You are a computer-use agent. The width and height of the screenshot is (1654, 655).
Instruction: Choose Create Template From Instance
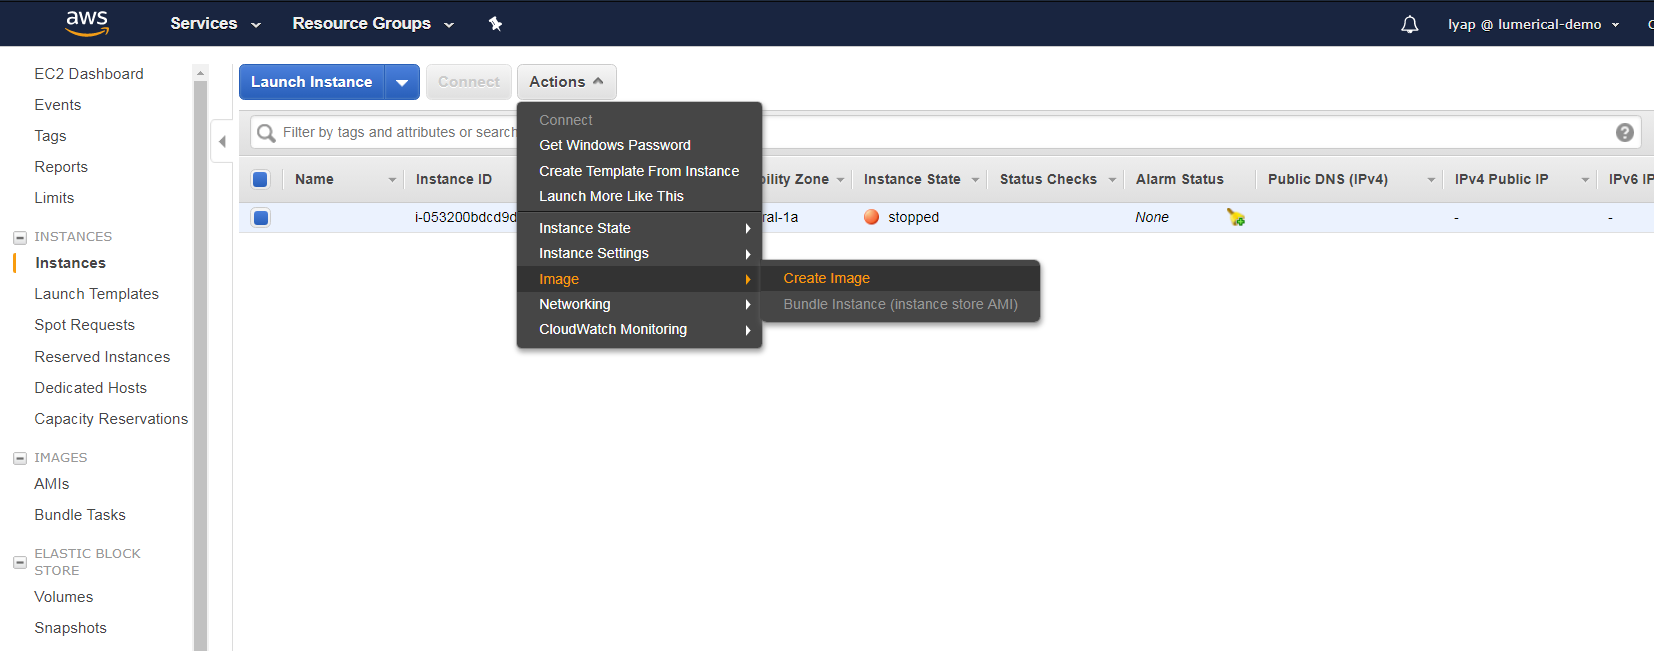click(x=639, y=172)
